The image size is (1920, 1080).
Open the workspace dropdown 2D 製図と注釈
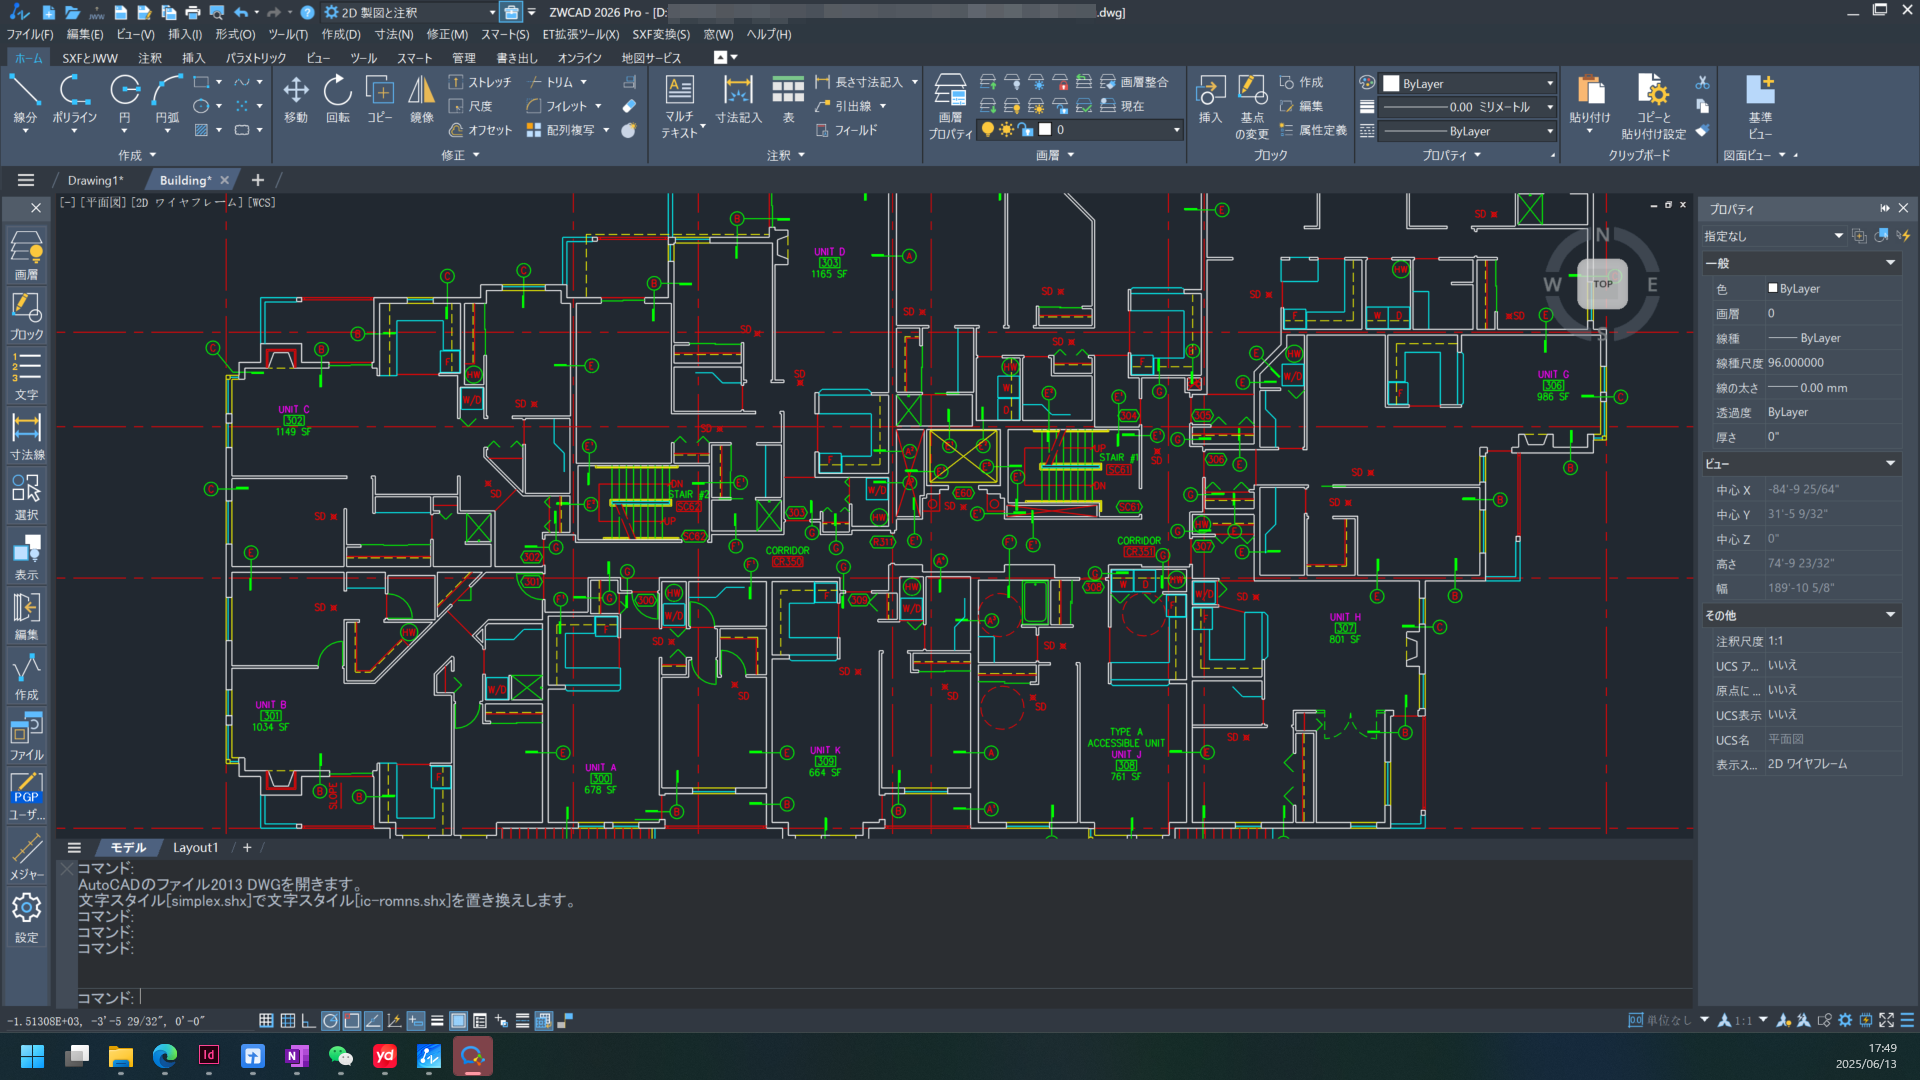[410, 12]
